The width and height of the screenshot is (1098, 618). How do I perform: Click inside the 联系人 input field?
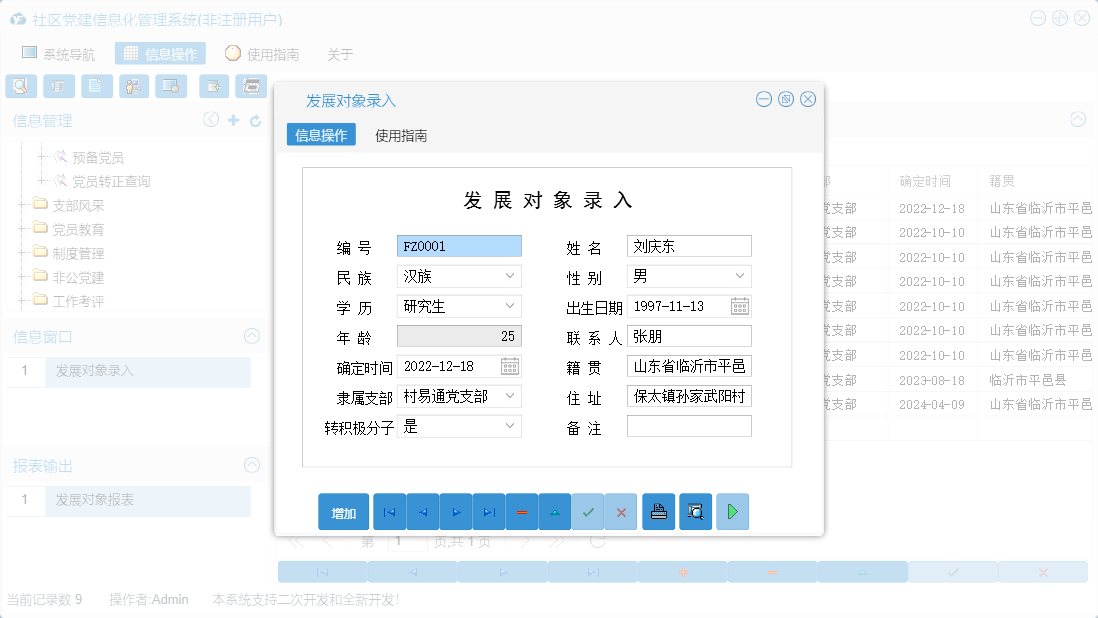pos(688,336)
